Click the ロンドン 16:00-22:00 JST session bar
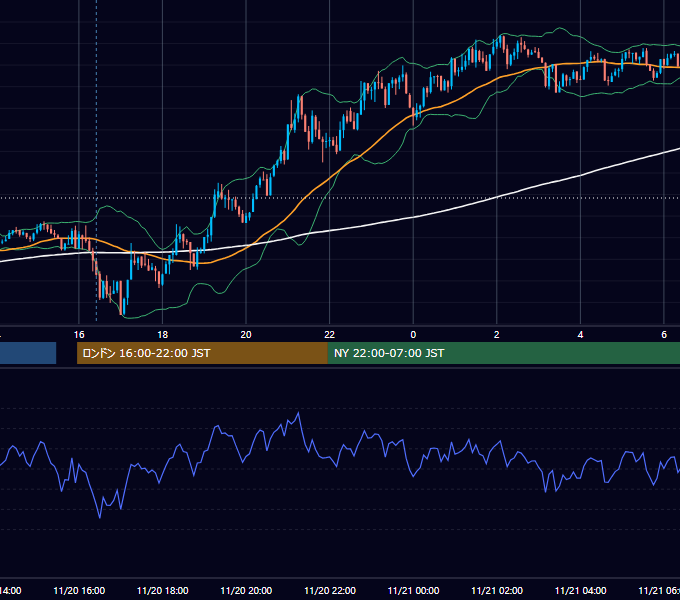This screenshot has width=680, height=600. pos(202,353)
